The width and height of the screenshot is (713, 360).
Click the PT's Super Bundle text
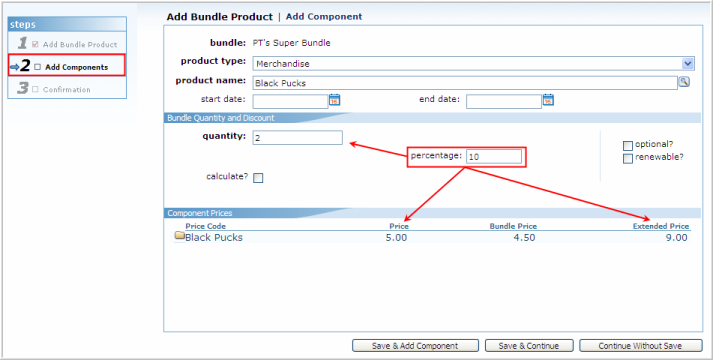tap(291, 43)
